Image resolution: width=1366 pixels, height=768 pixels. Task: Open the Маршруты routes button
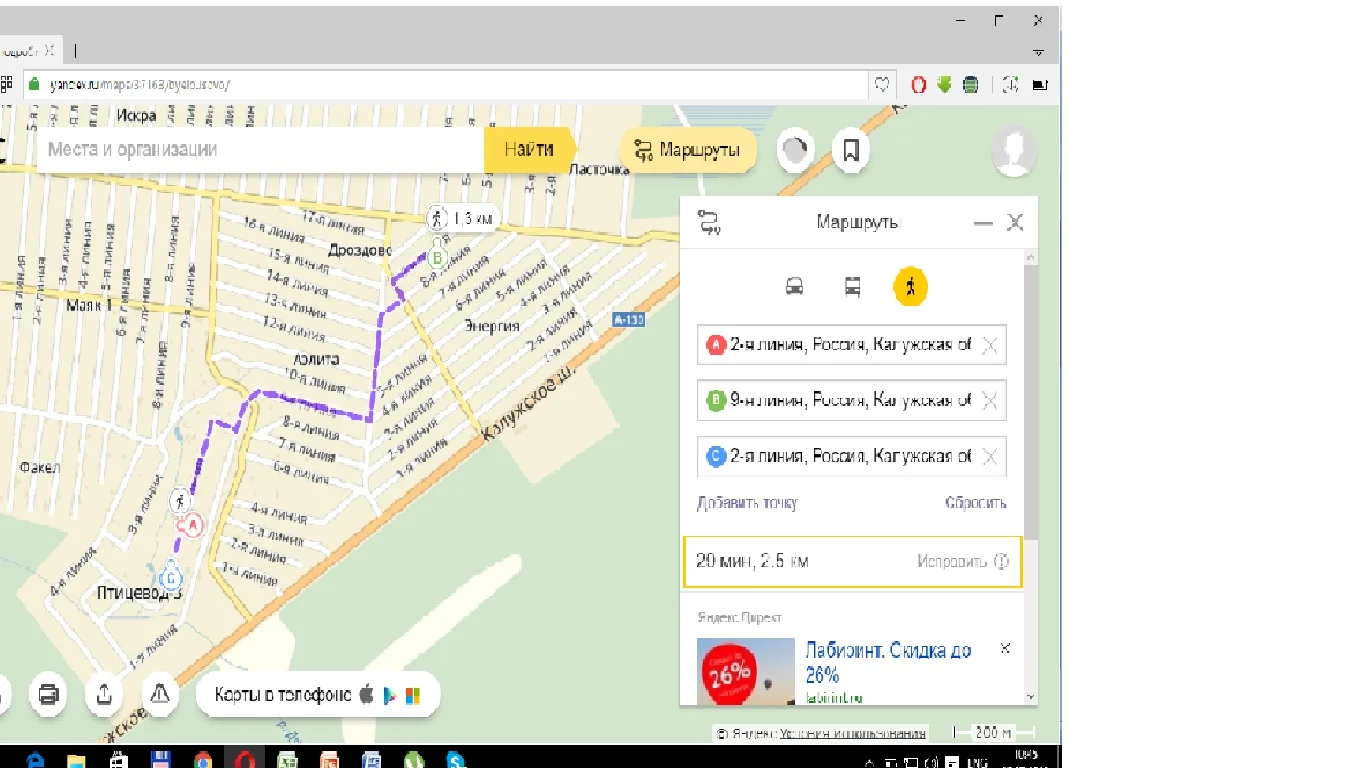688,151
